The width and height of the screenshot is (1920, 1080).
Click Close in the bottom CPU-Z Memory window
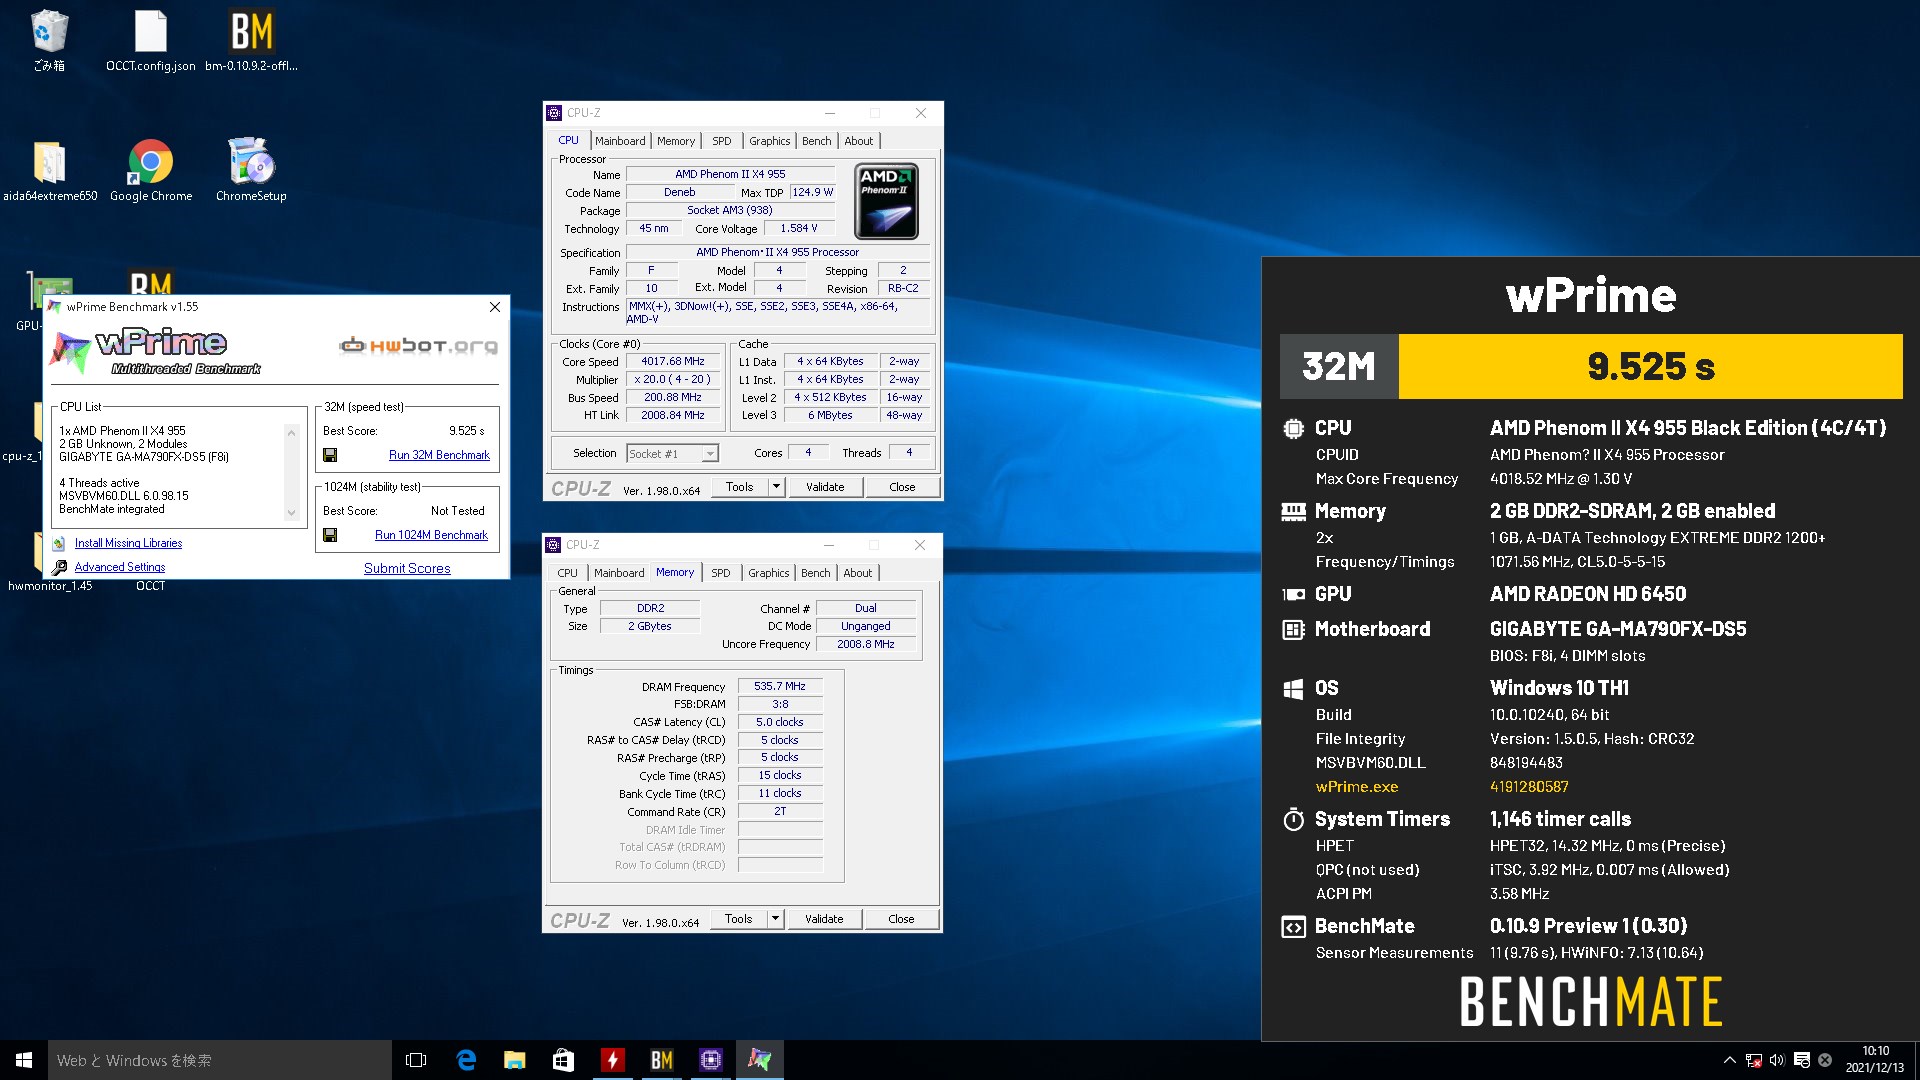point(901,919)
